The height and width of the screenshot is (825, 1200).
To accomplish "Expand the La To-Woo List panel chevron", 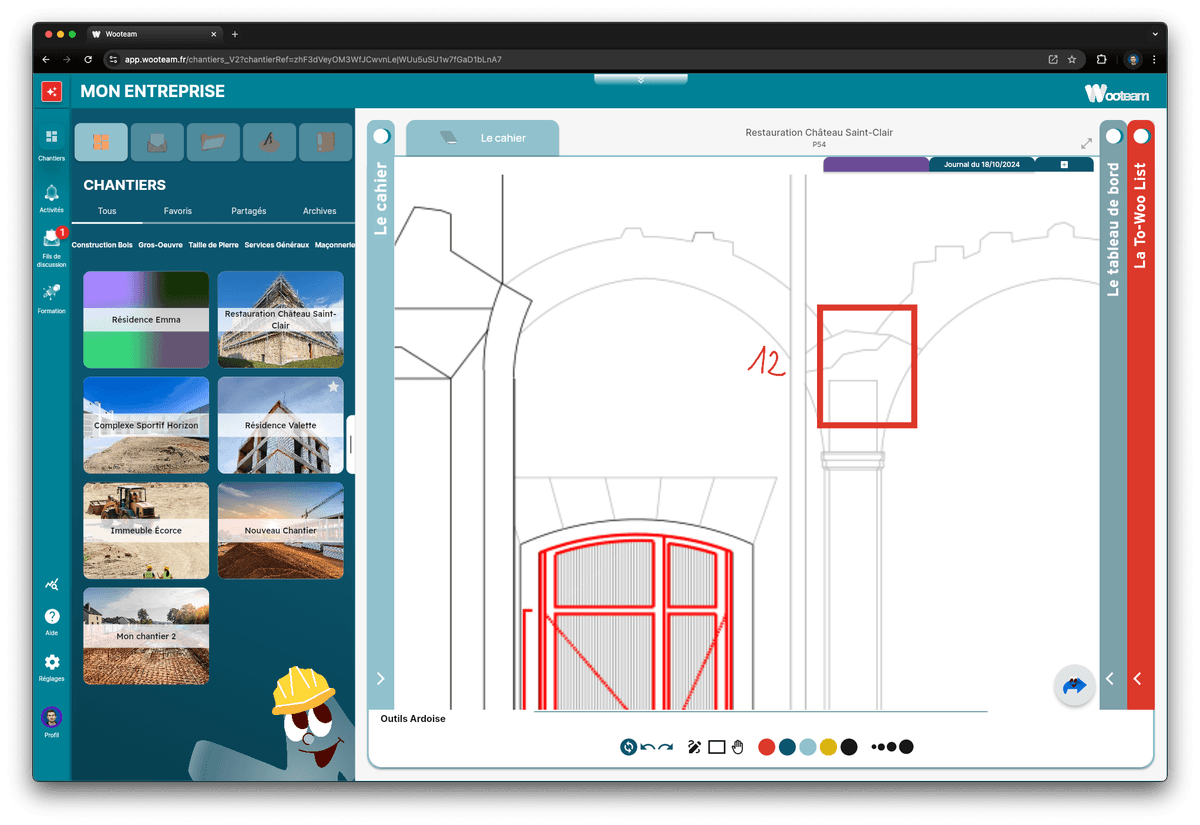I will 1137,679.
